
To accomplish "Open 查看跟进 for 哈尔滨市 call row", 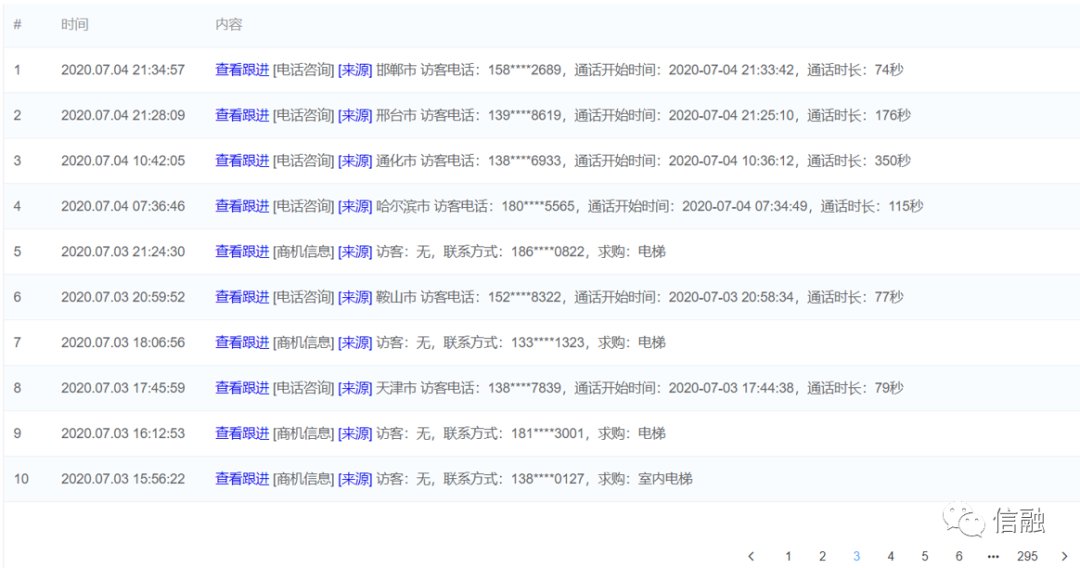I will 242,206.
